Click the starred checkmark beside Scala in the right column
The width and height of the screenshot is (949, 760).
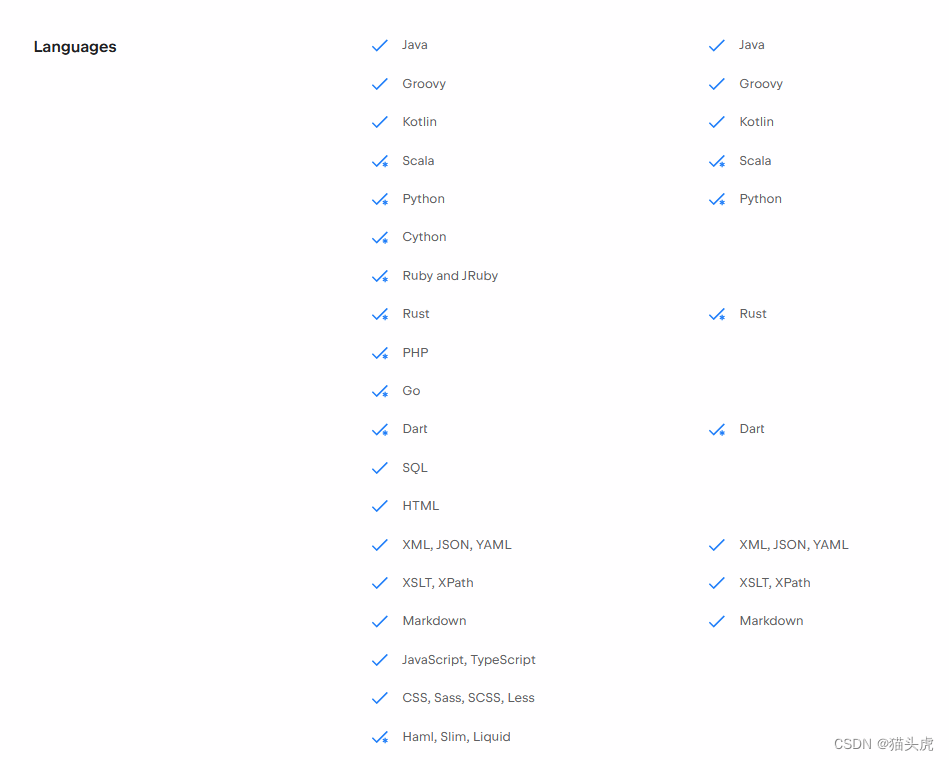pos(717,162)
